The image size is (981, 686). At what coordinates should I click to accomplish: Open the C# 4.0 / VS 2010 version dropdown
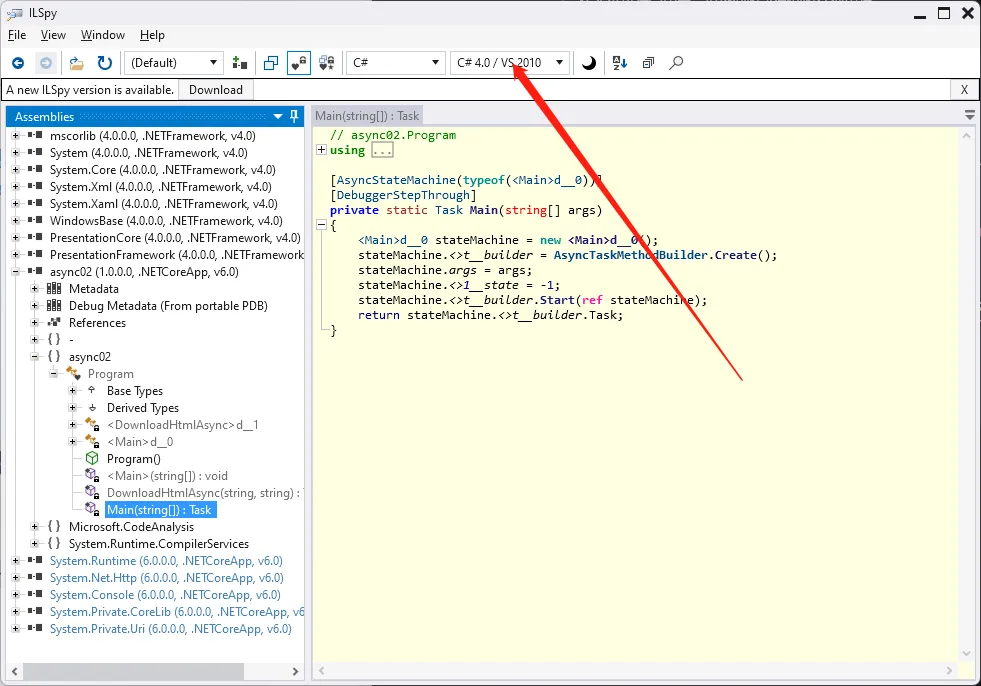pos(510,63)
